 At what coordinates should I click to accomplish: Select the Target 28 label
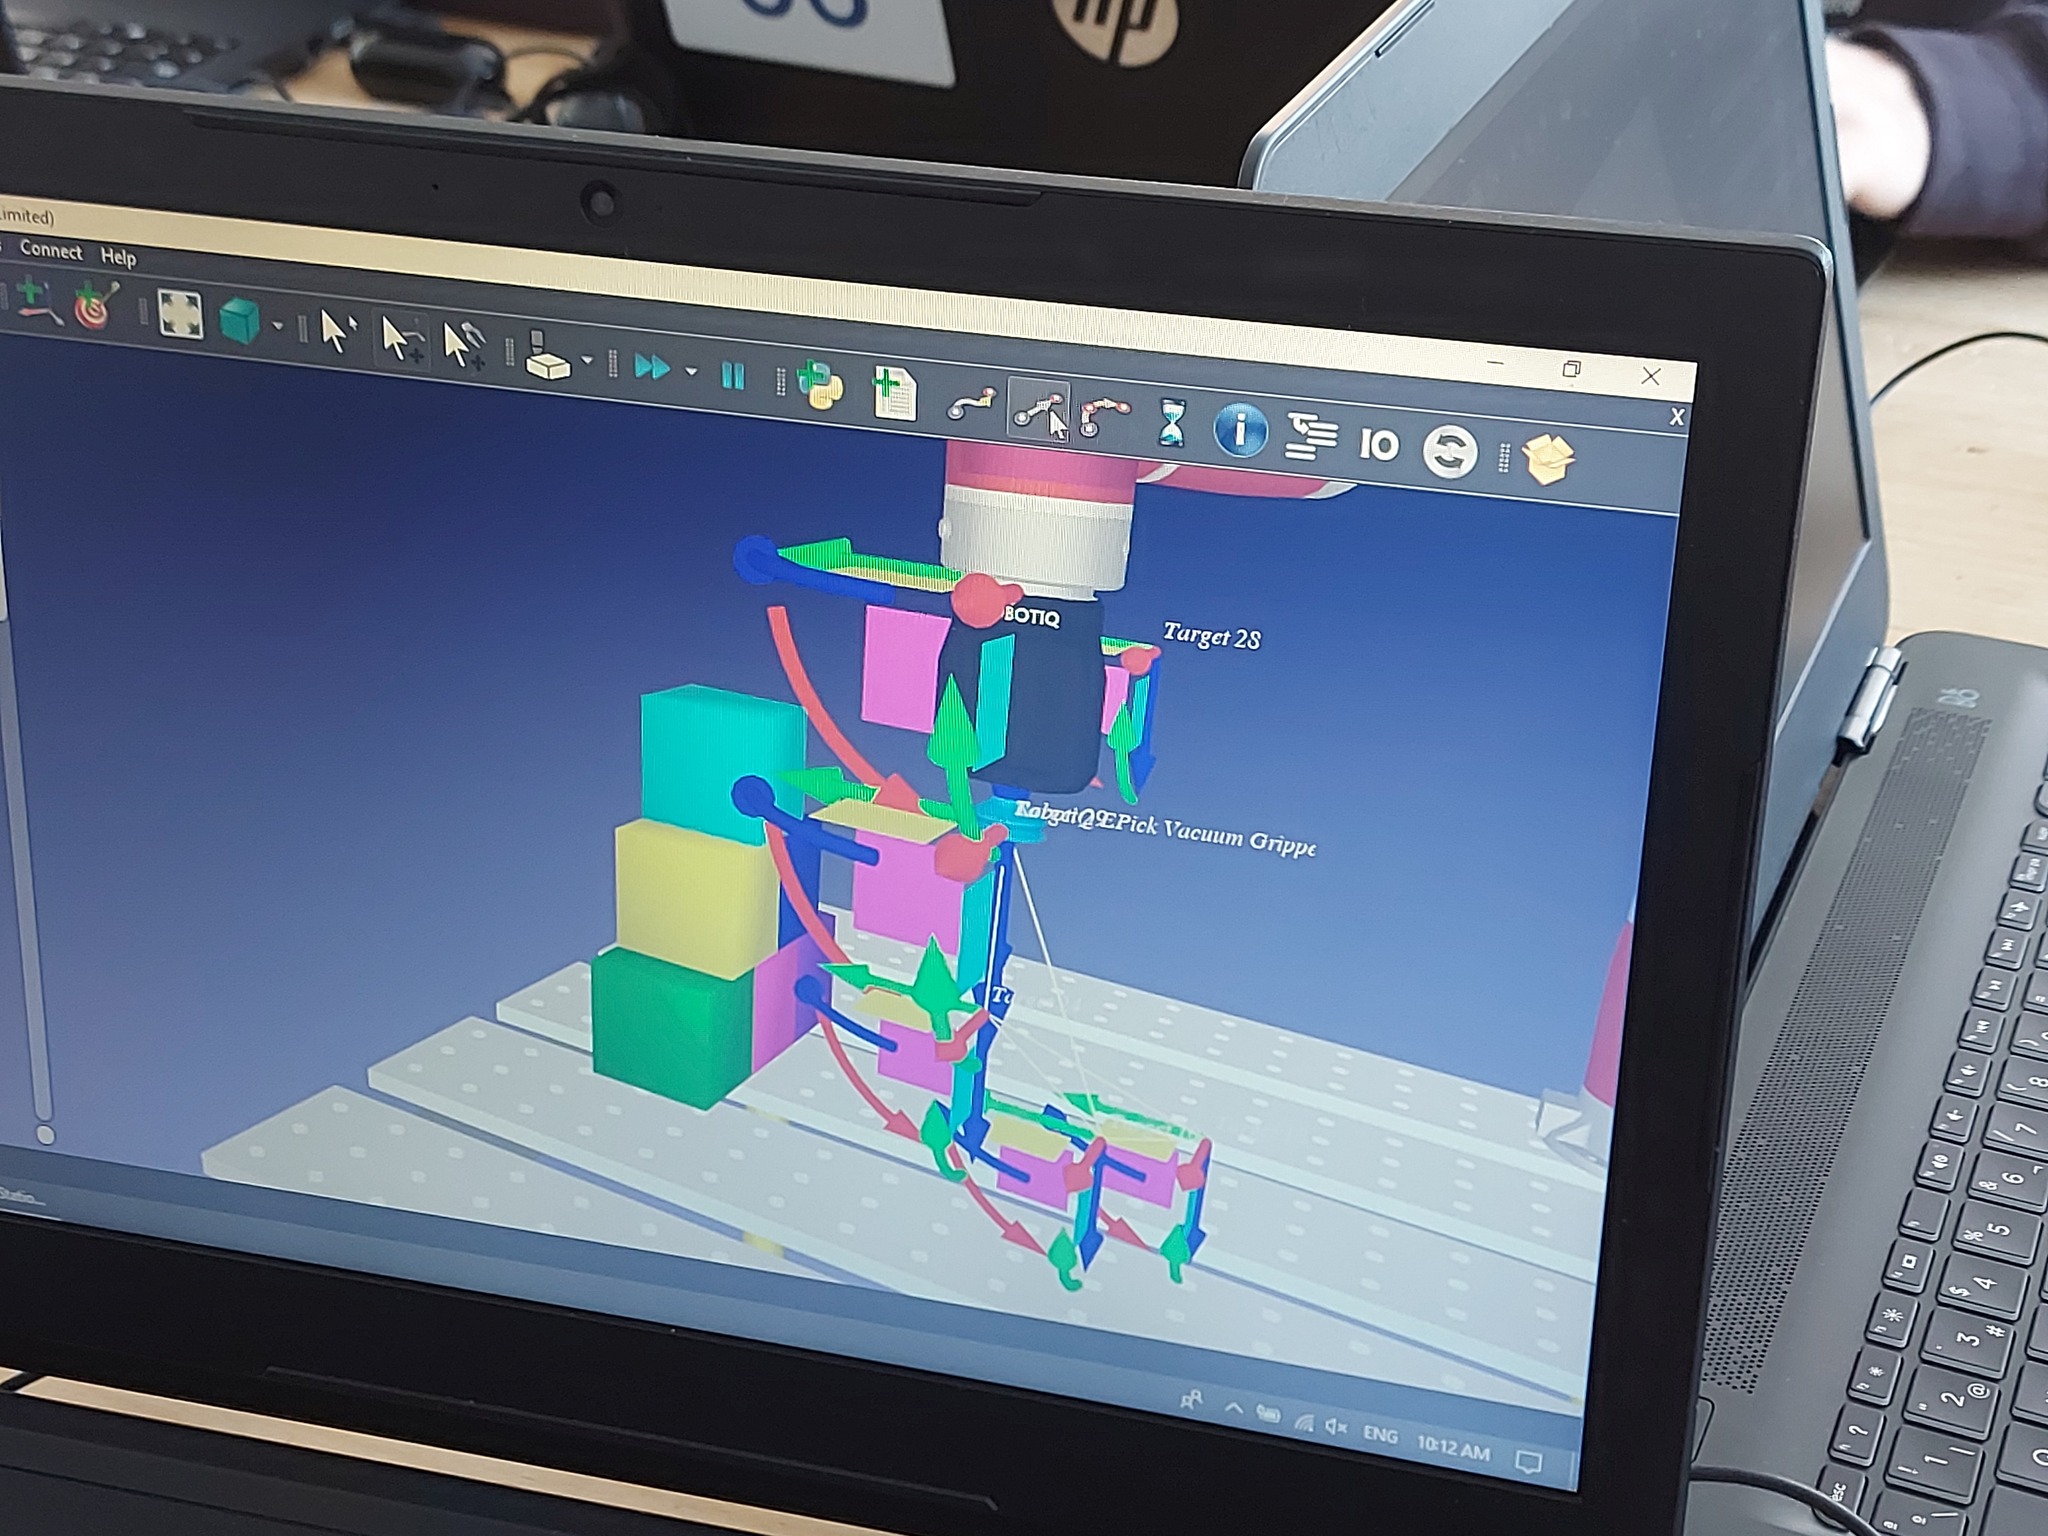click(1212, 636)
